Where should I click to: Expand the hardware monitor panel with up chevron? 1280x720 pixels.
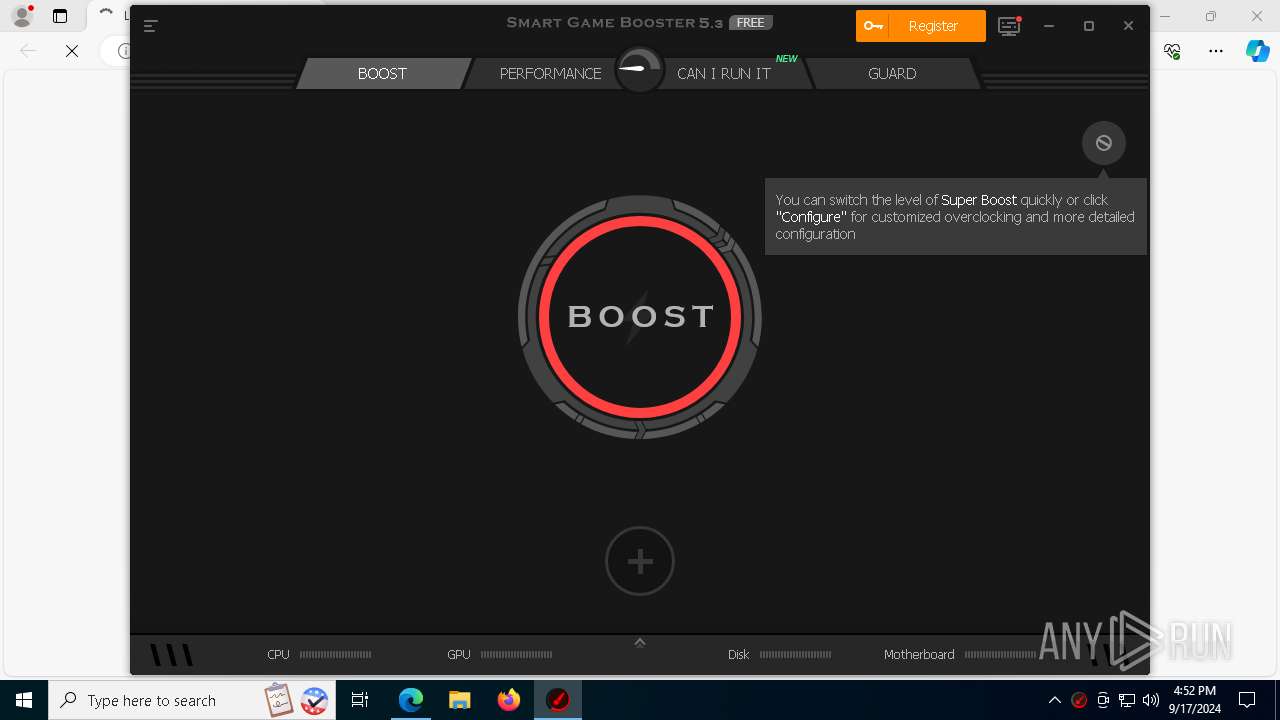point(640,643)
